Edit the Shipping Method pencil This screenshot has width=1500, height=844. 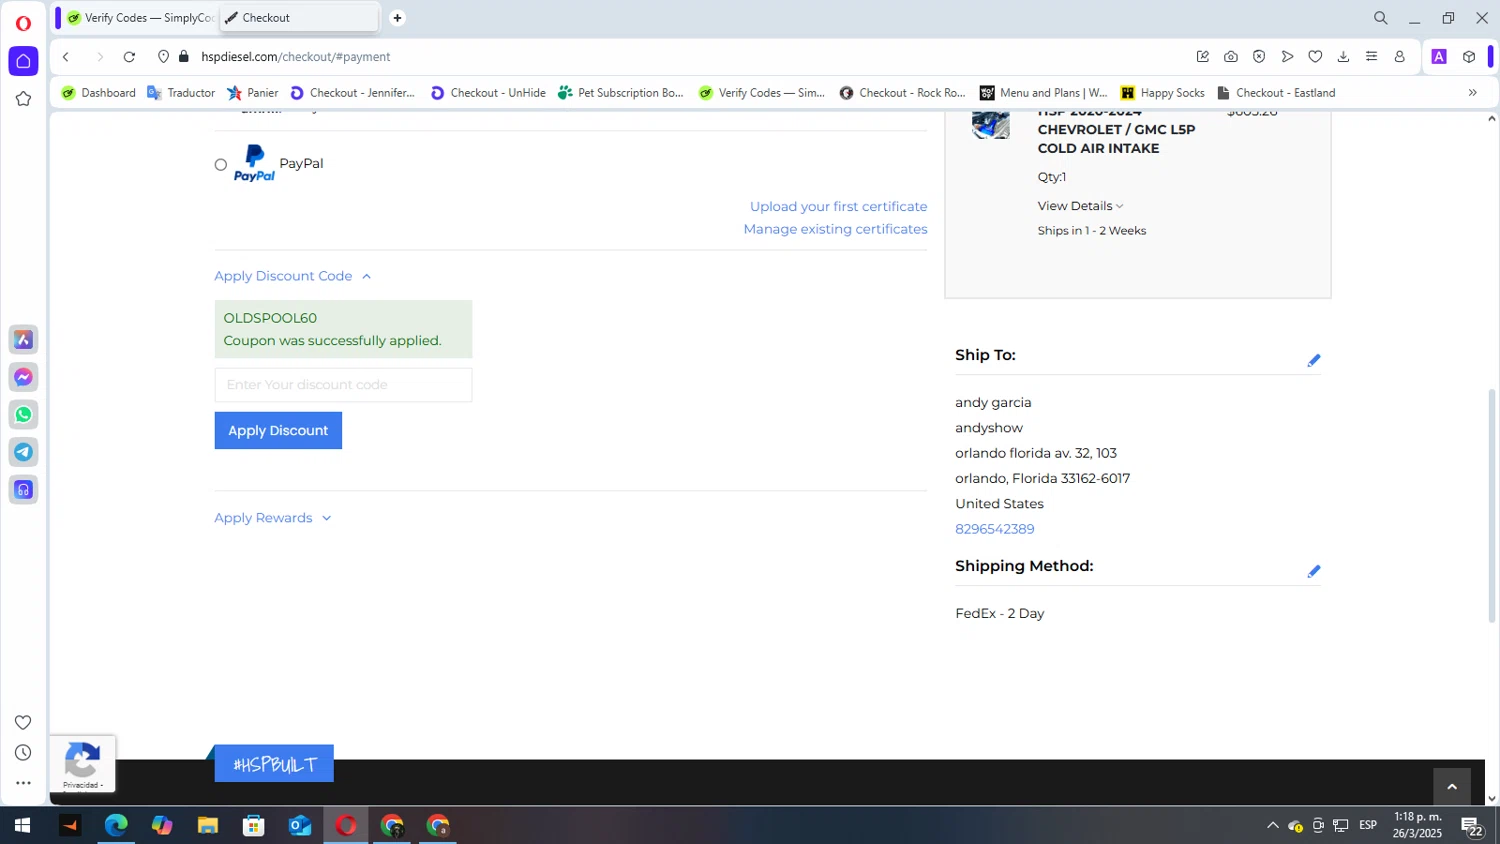[x=1314, y=571]
